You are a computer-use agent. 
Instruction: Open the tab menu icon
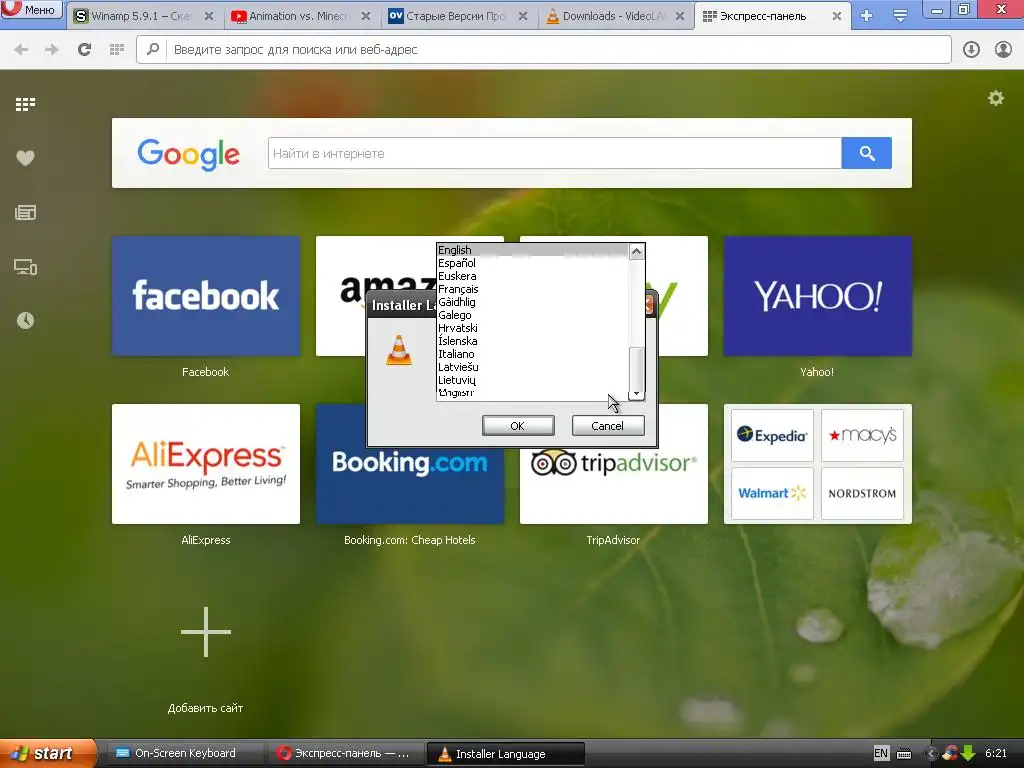click(x=900, y=16)
